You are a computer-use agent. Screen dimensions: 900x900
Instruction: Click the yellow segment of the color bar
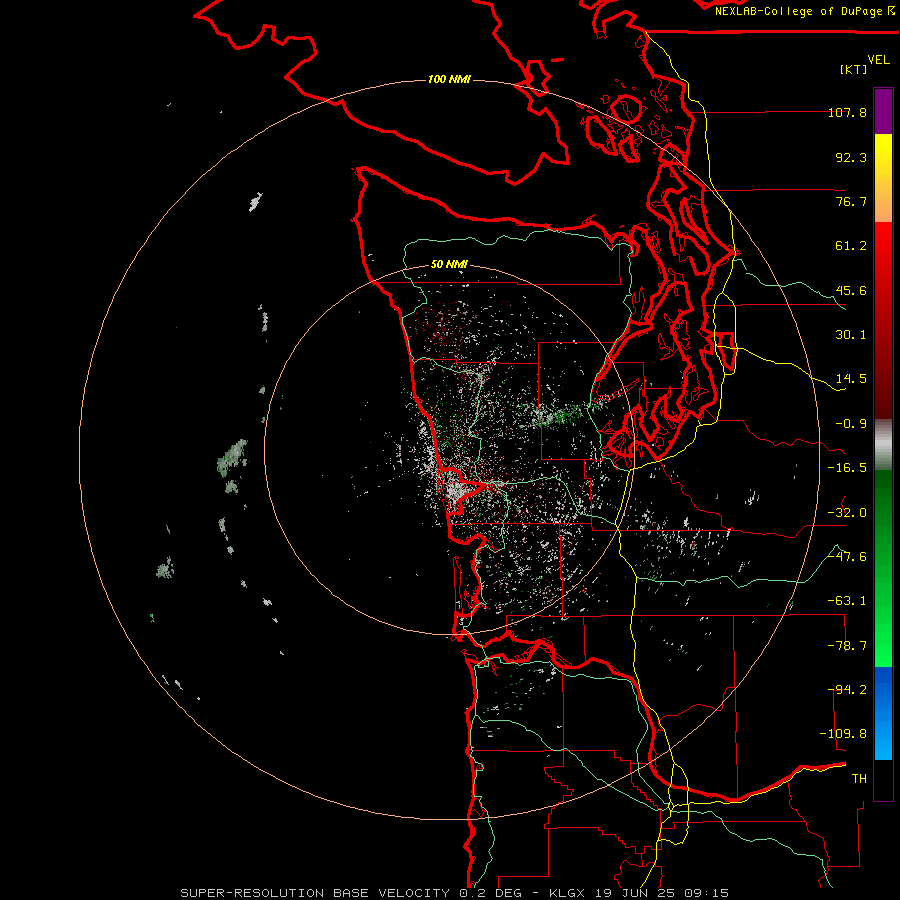[x=883, y=178]
